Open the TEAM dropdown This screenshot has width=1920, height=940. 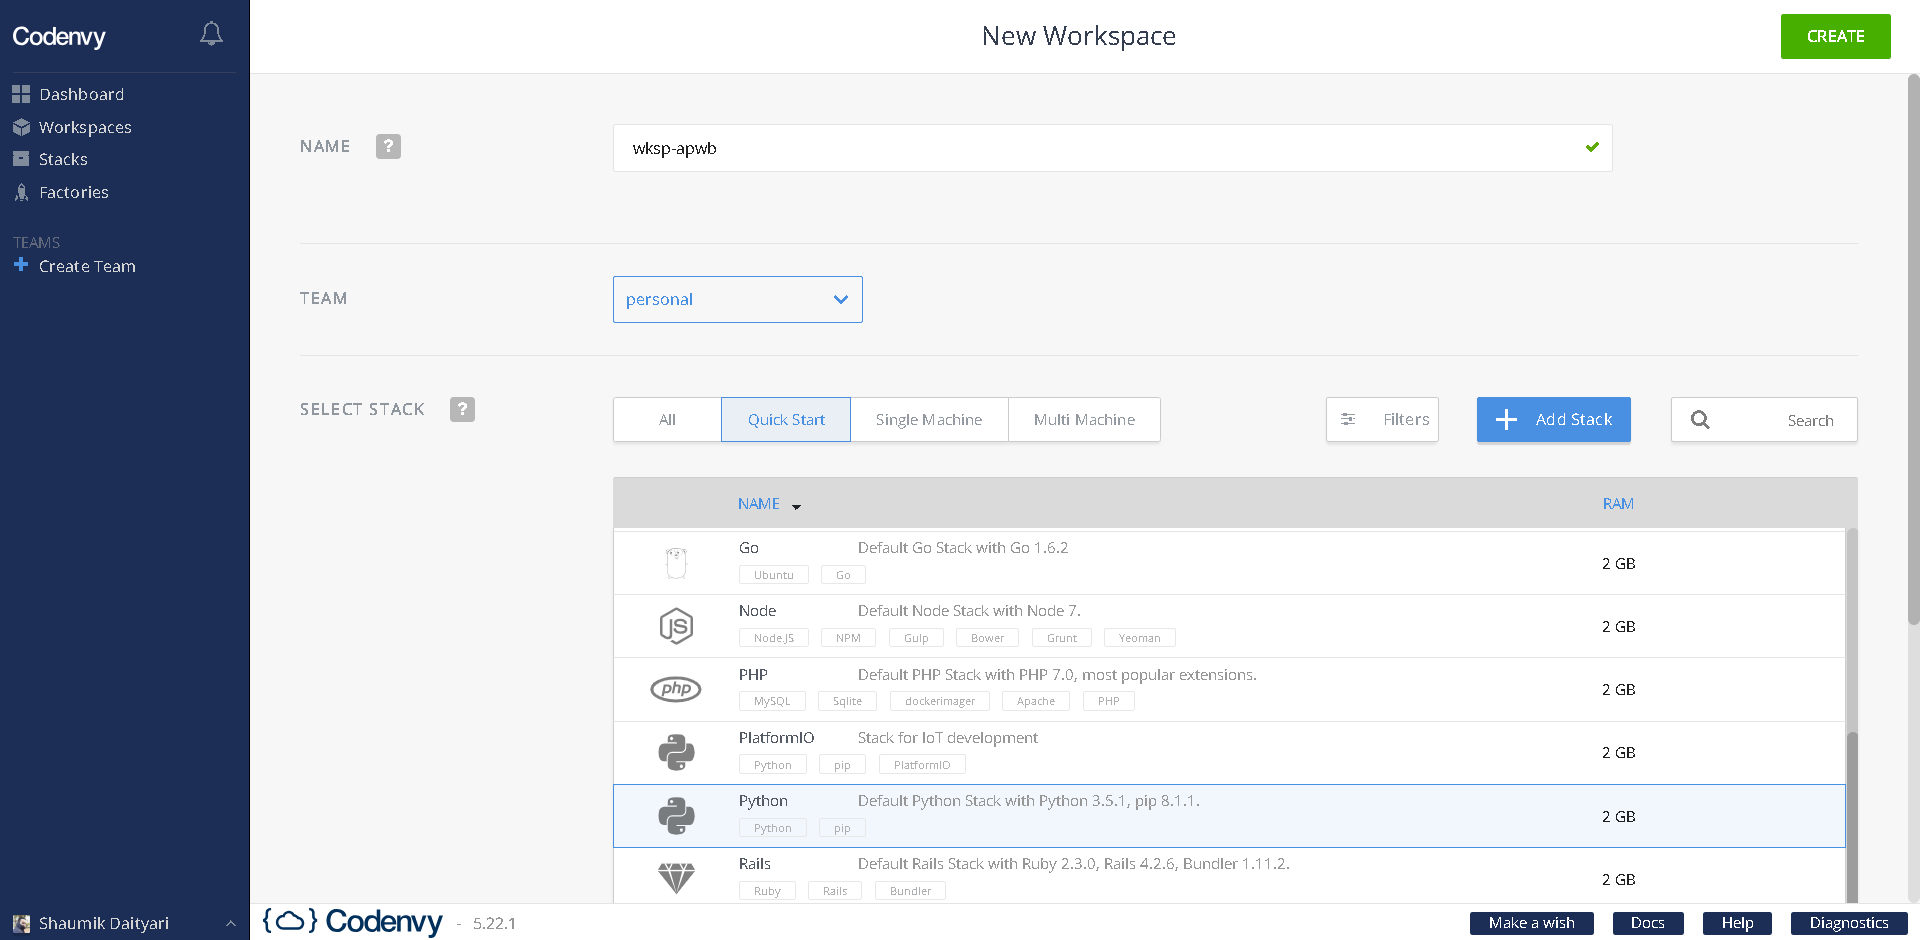(x=737, y=299)
